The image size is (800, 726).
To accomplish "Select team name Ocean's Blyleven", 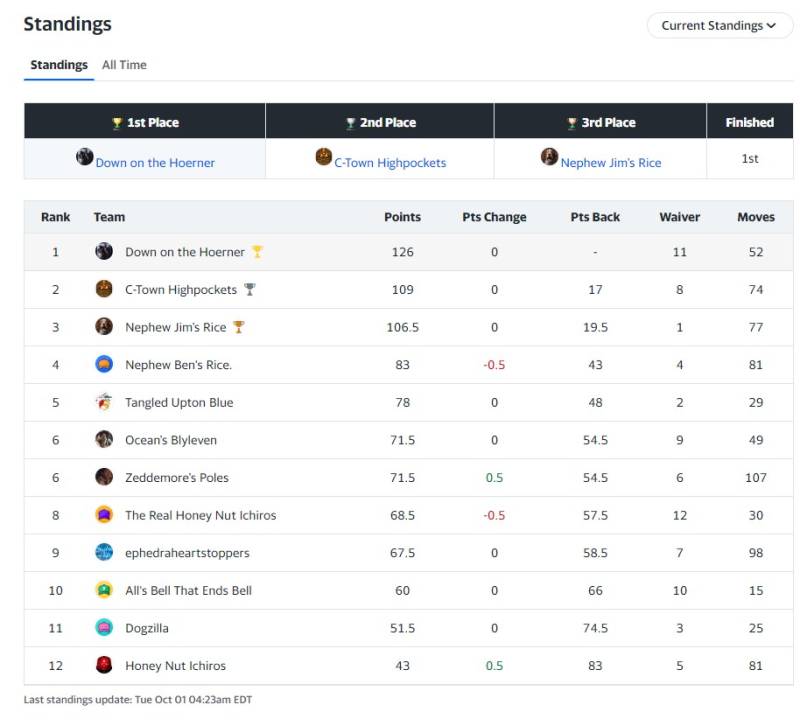I will (x=171, y=440).
